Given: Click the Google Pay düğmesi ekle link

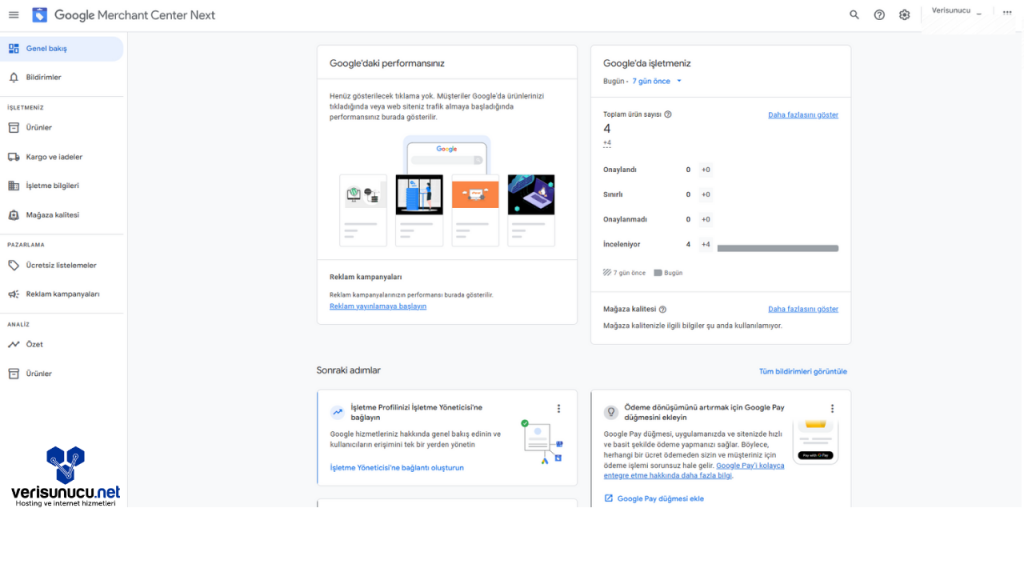Looking at the screenshot, I should (x=660, y=498).
